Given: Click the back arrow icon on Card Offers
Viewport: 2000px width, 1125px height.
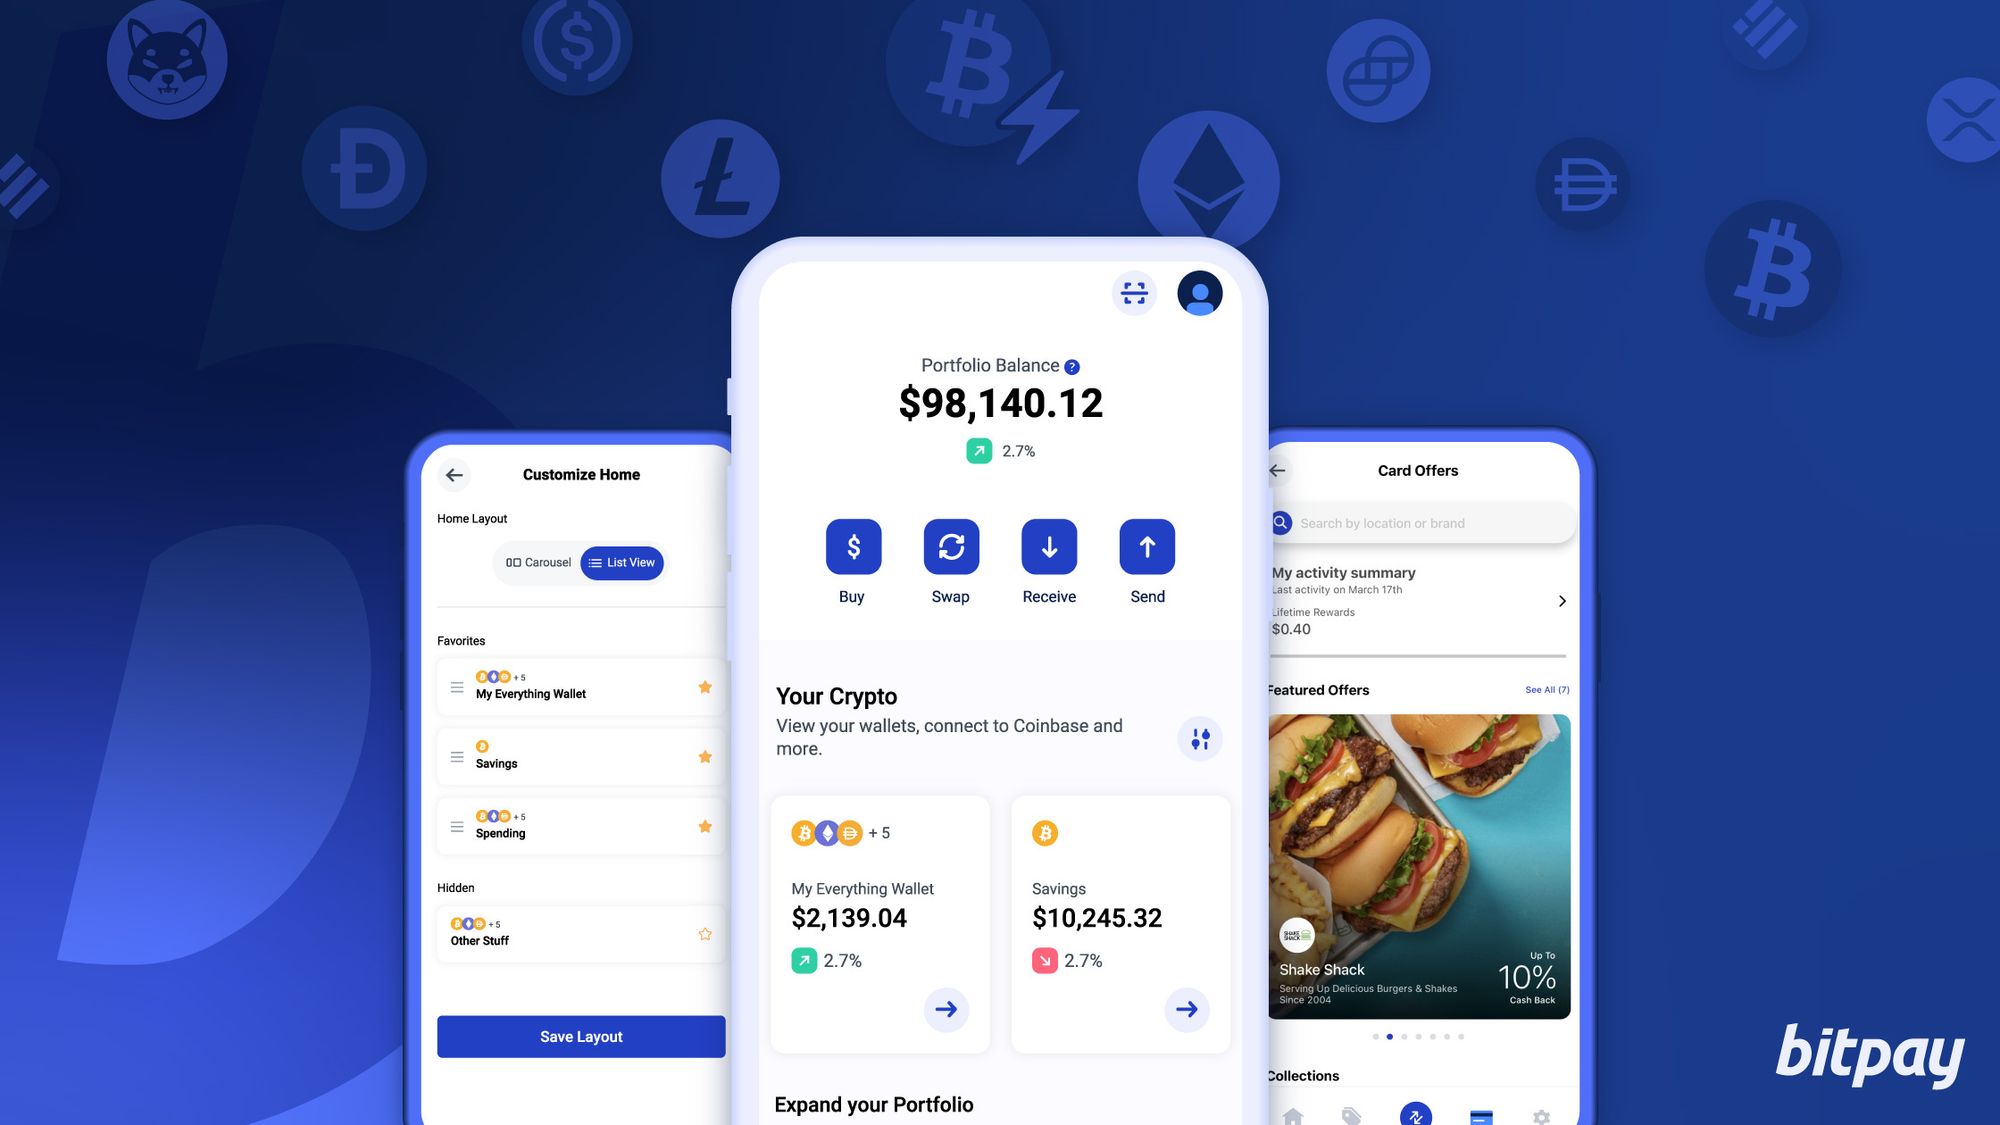Looking at the screenshot, I should click(x=1273, y=471).
